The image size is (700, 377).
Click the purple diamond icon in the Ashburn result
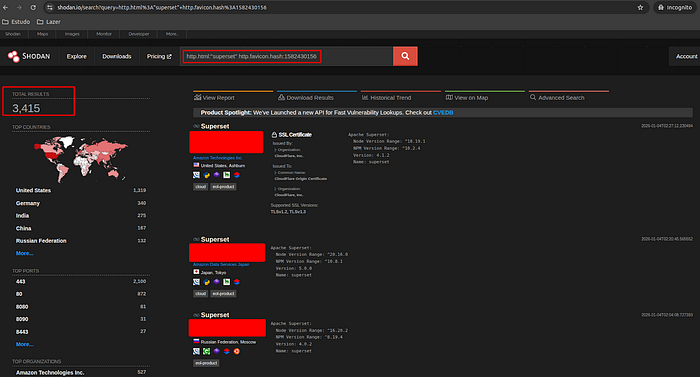coord(217,175)
